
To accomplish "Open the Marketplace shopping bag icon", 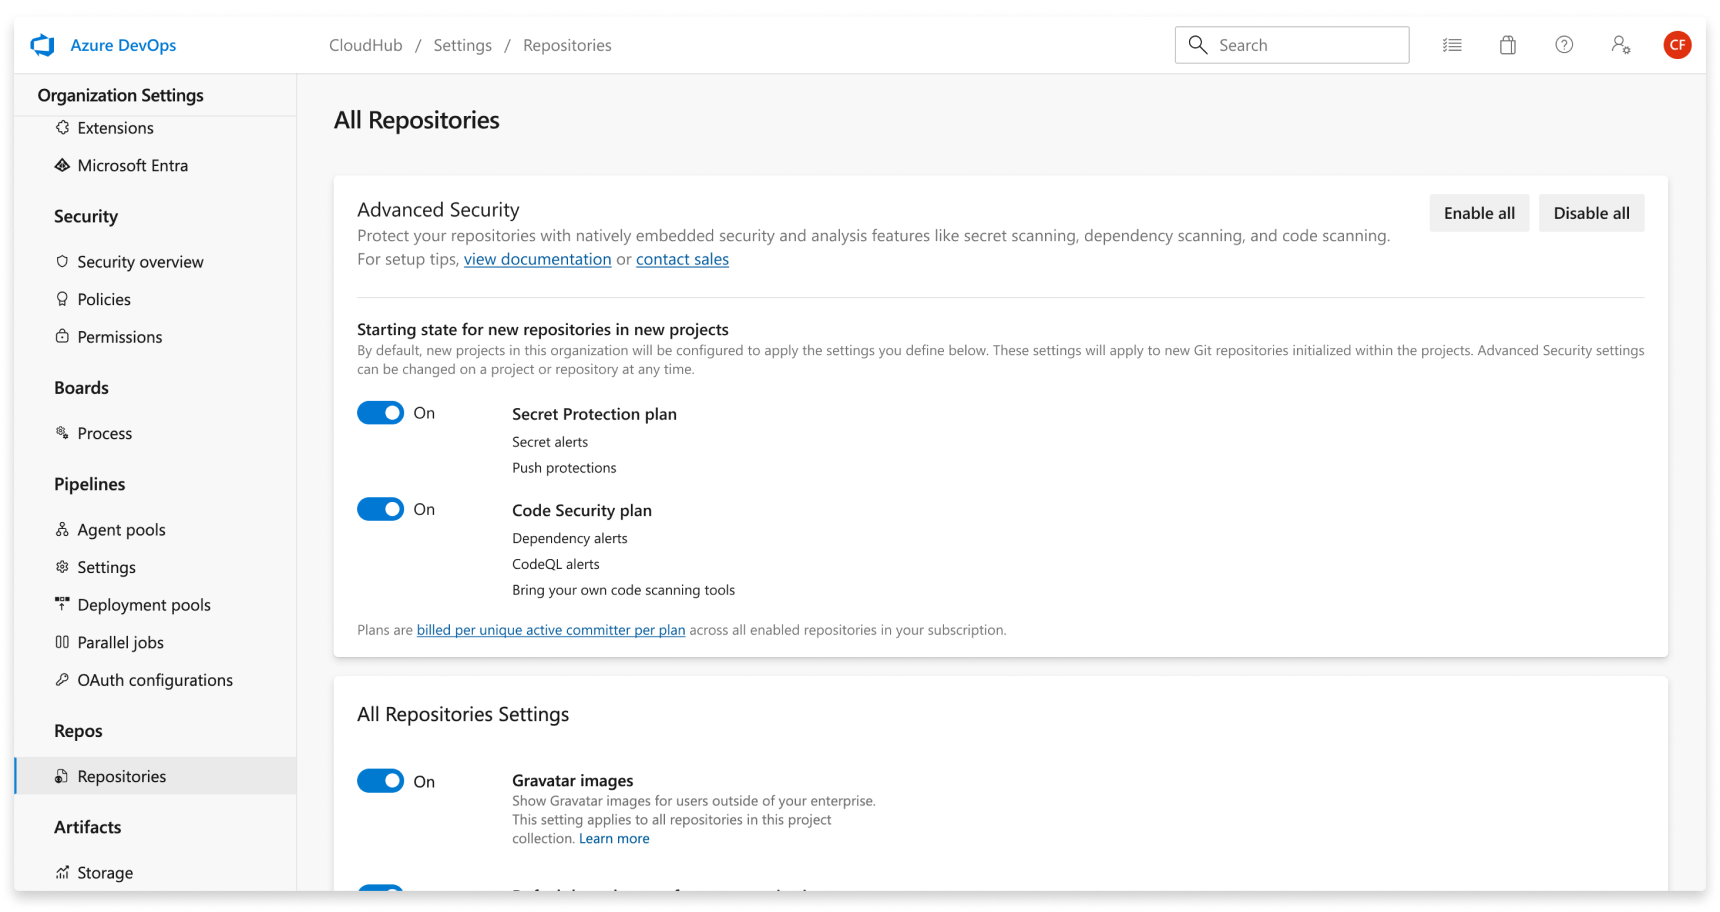I will (x=1508, y=45).
